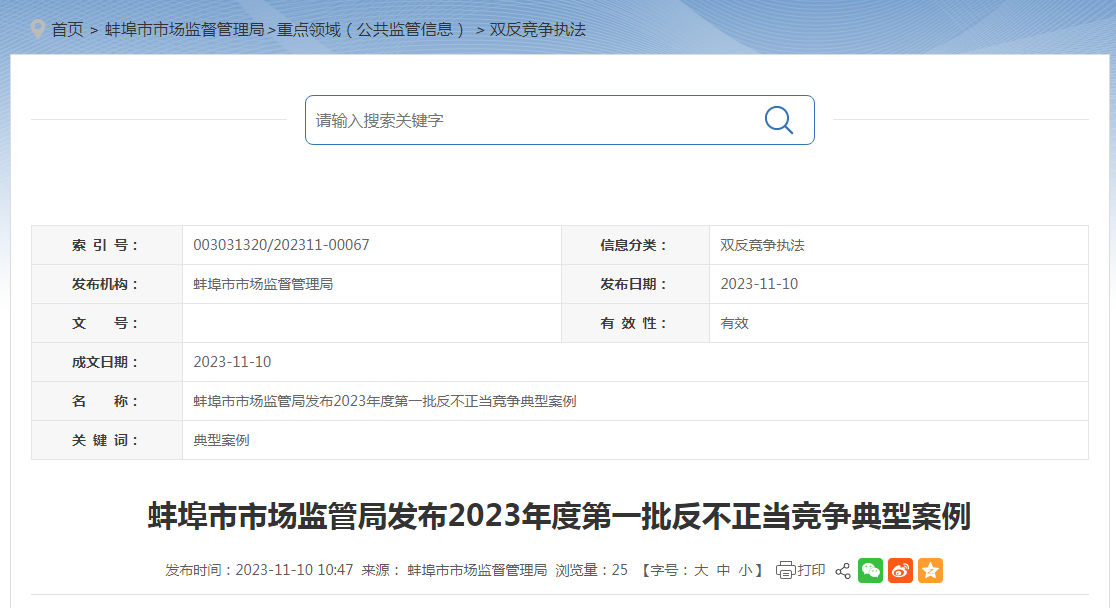Click 有效性 value 有效
Viewport: 1116px width, 608px height.
tap(735, 323)
